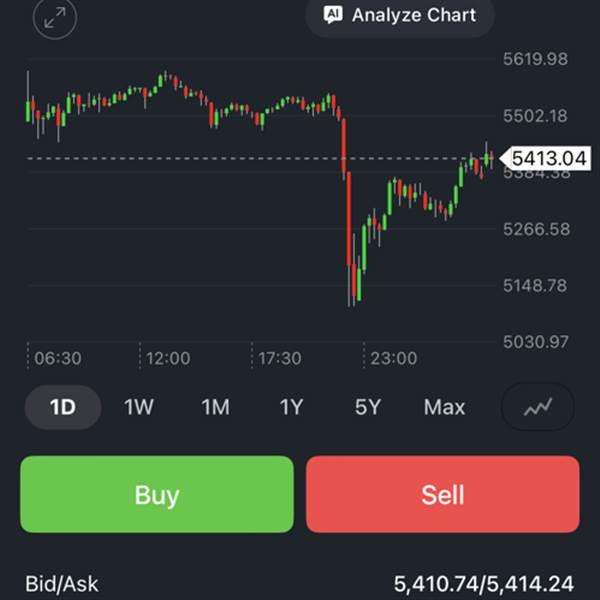Switch to the 1W timeframe
The width and height of the screenshot is (600, 600).
(139, 407)
